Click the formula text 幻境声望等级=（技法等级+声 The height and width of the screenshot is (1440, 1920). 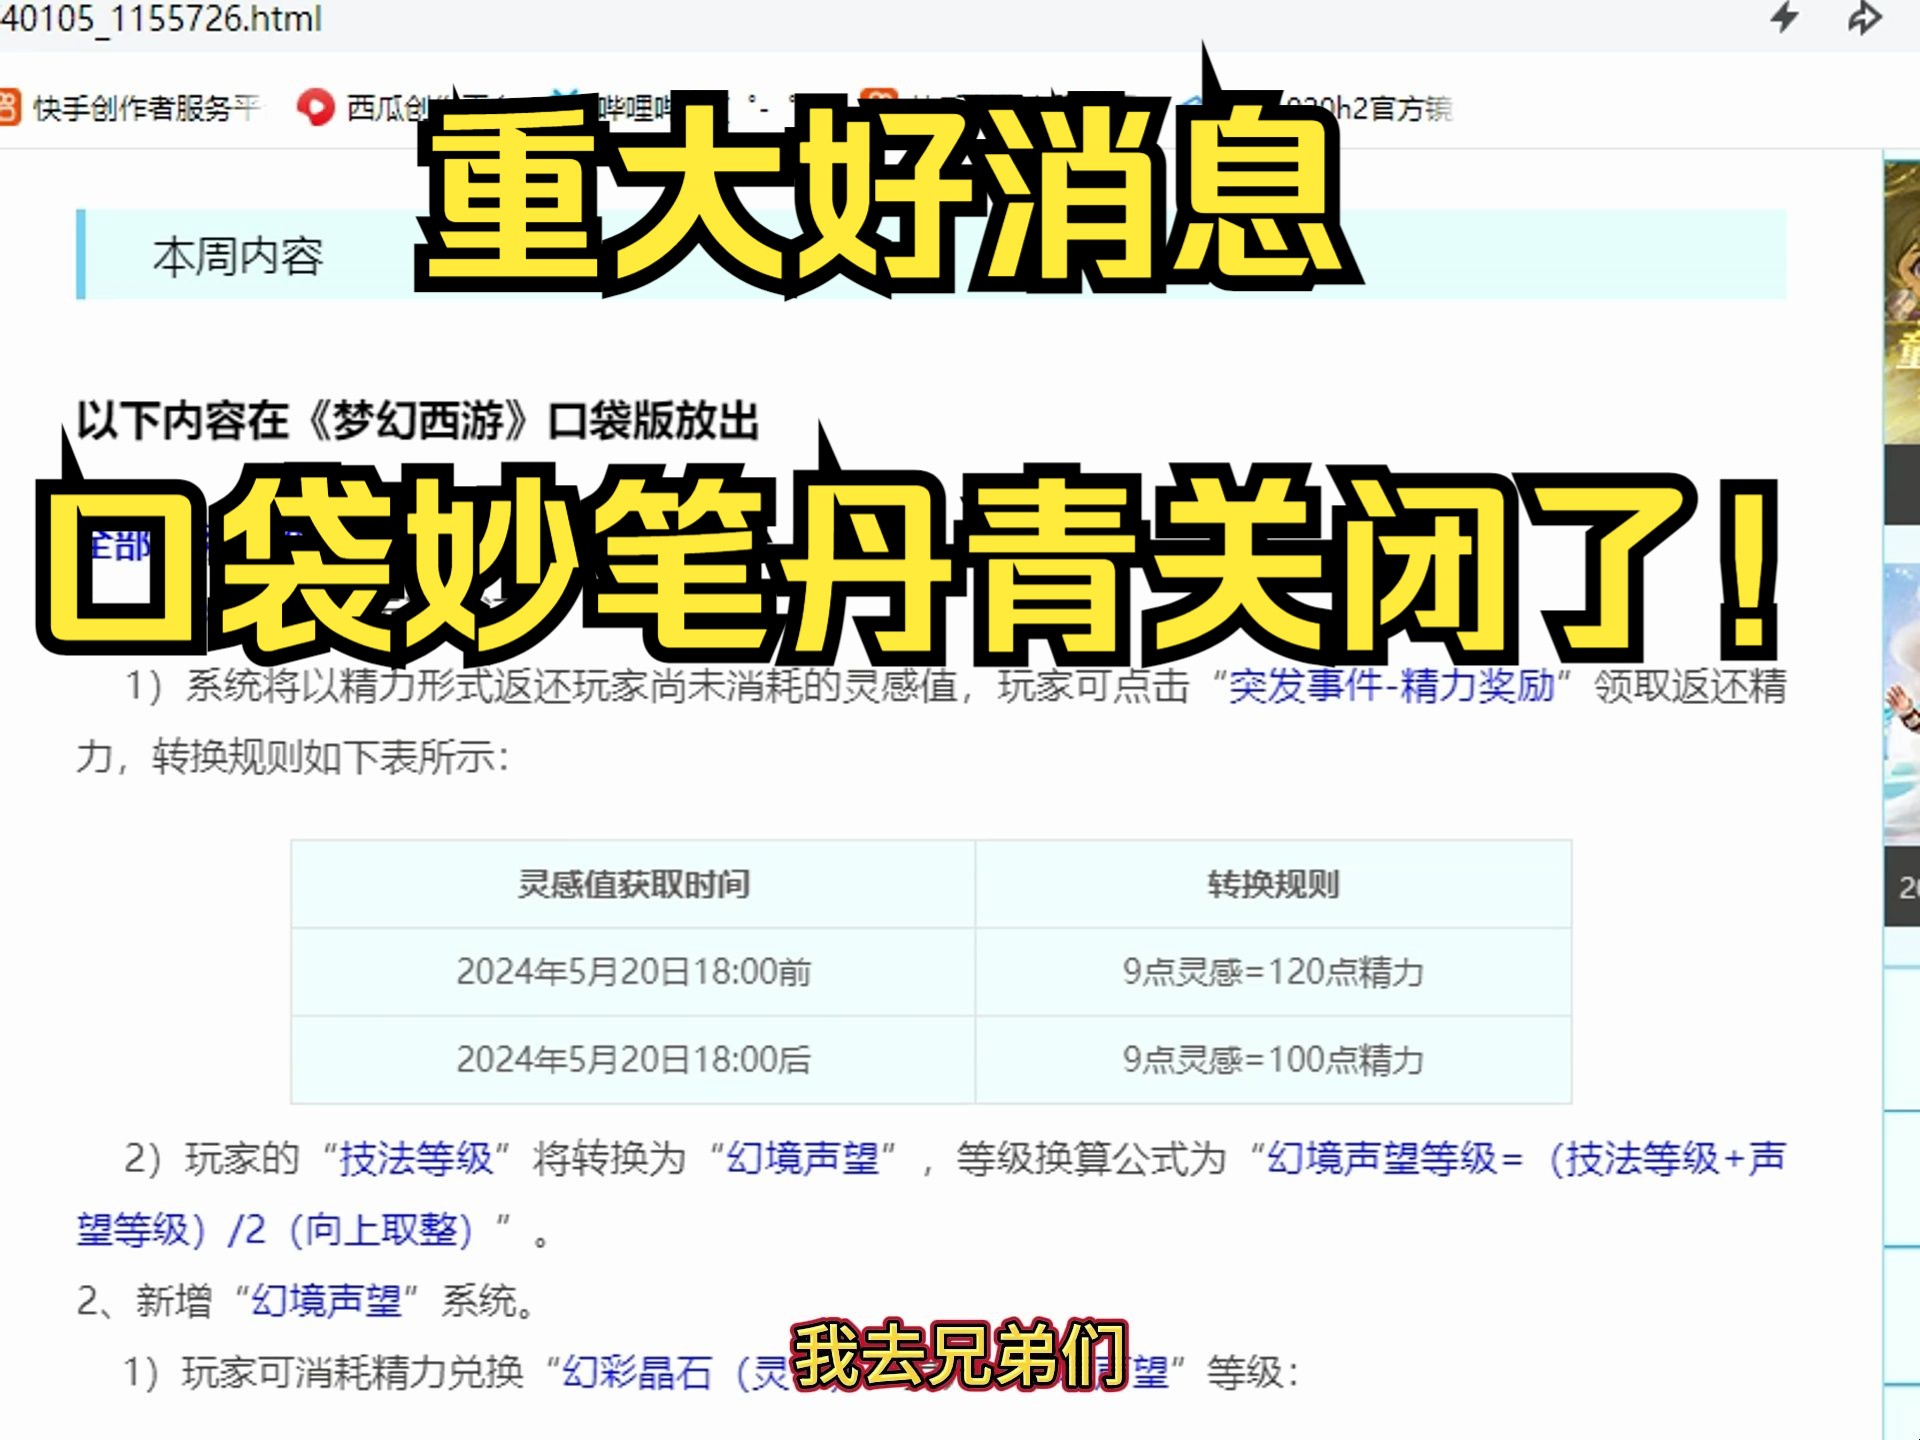pyautogui.click(x=1526, y=1158)
